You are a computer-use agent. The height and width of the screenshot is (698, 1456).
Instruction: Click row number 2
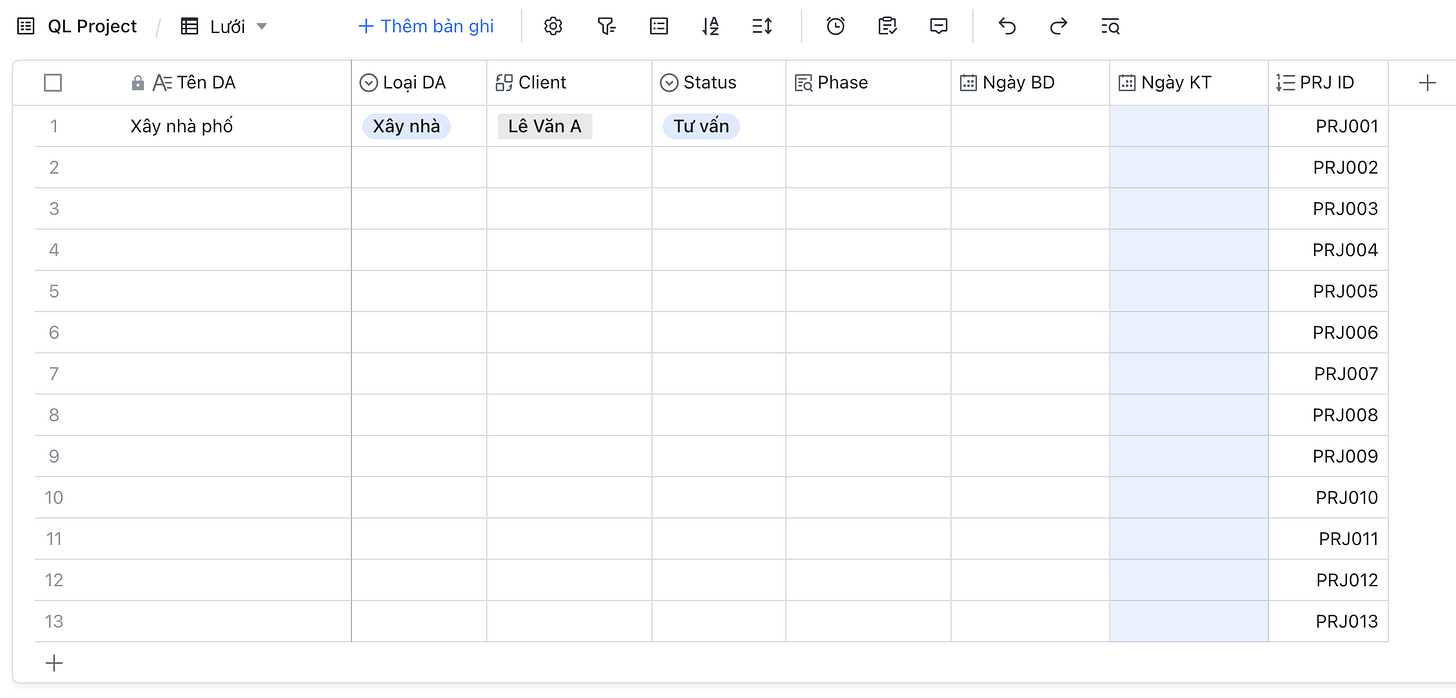[x=54, y=167]
